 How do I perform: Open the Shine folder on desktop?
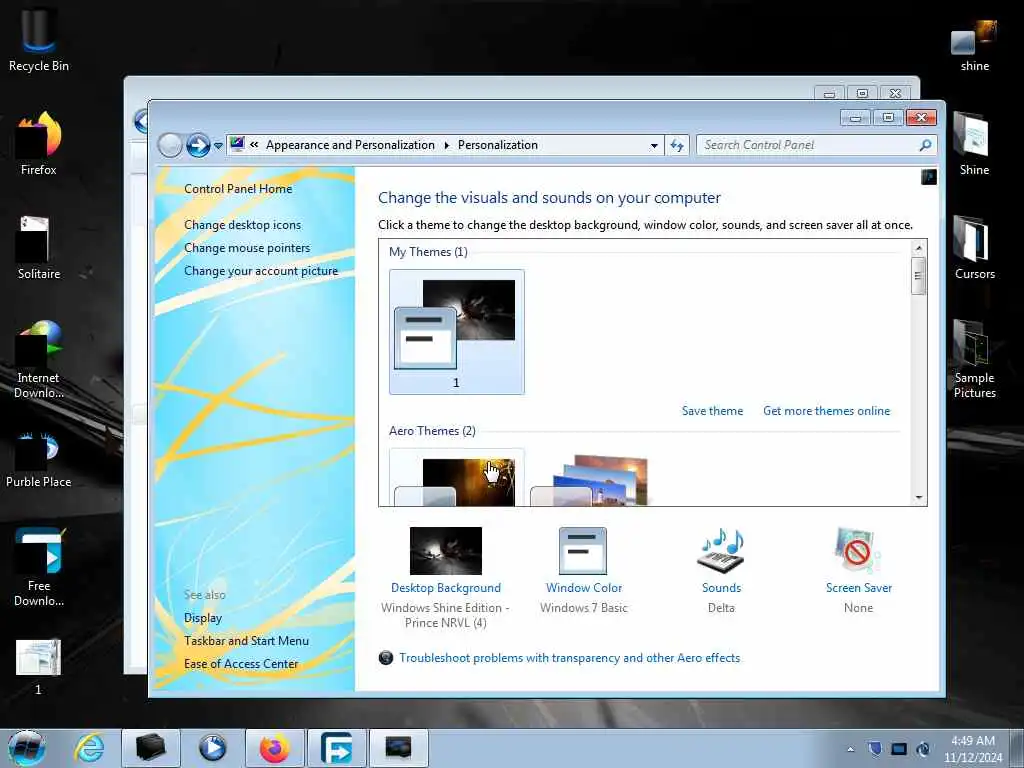coord(974,143)
